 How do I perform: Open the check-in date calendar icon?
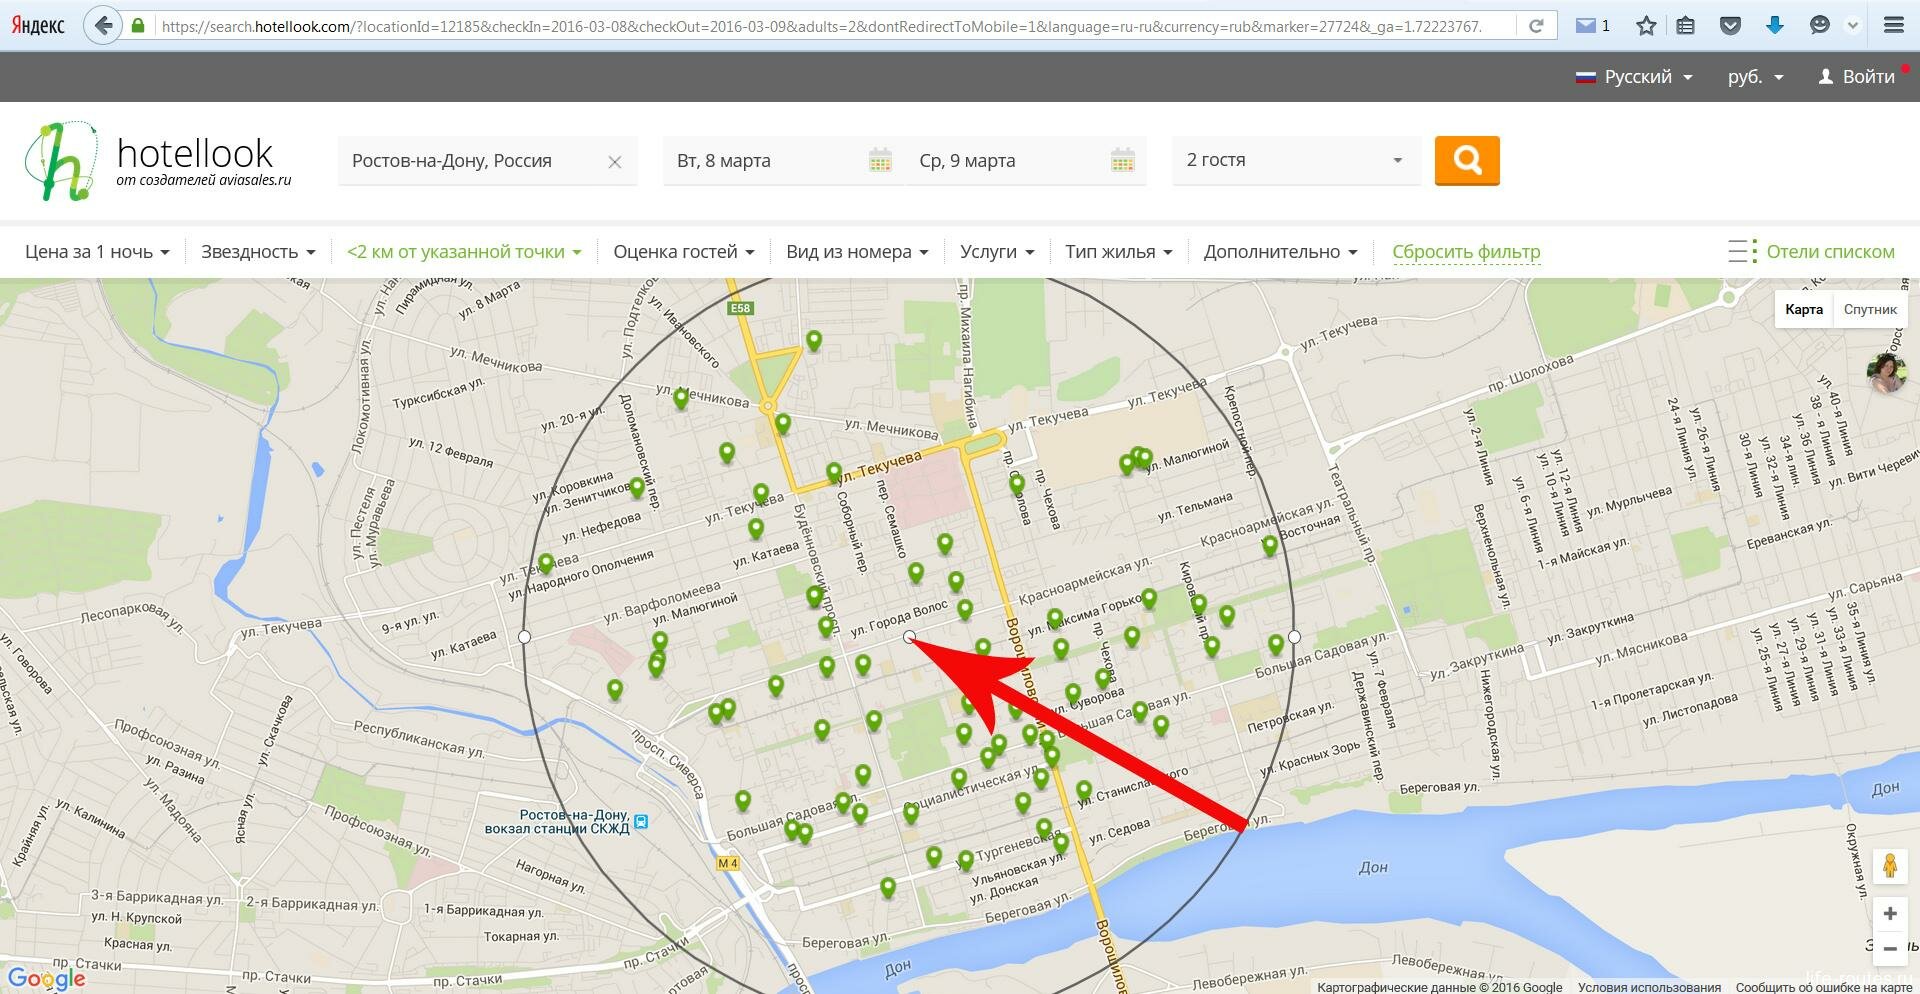(880, 161)
